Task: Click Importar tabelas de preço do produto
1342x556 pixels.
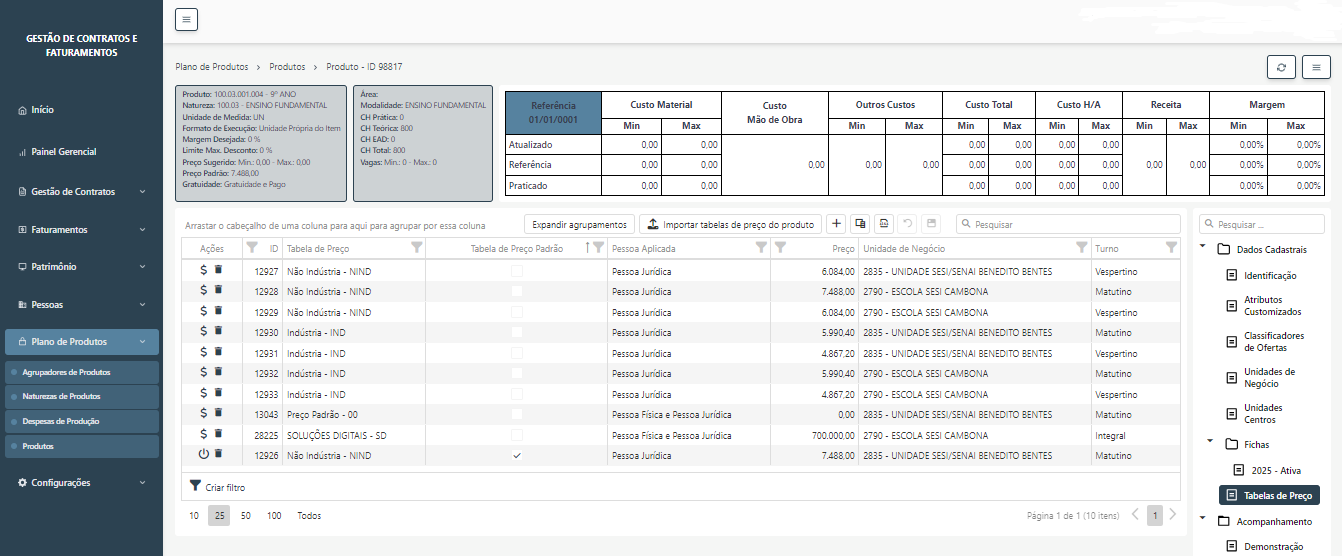Action: pos(730,224)
